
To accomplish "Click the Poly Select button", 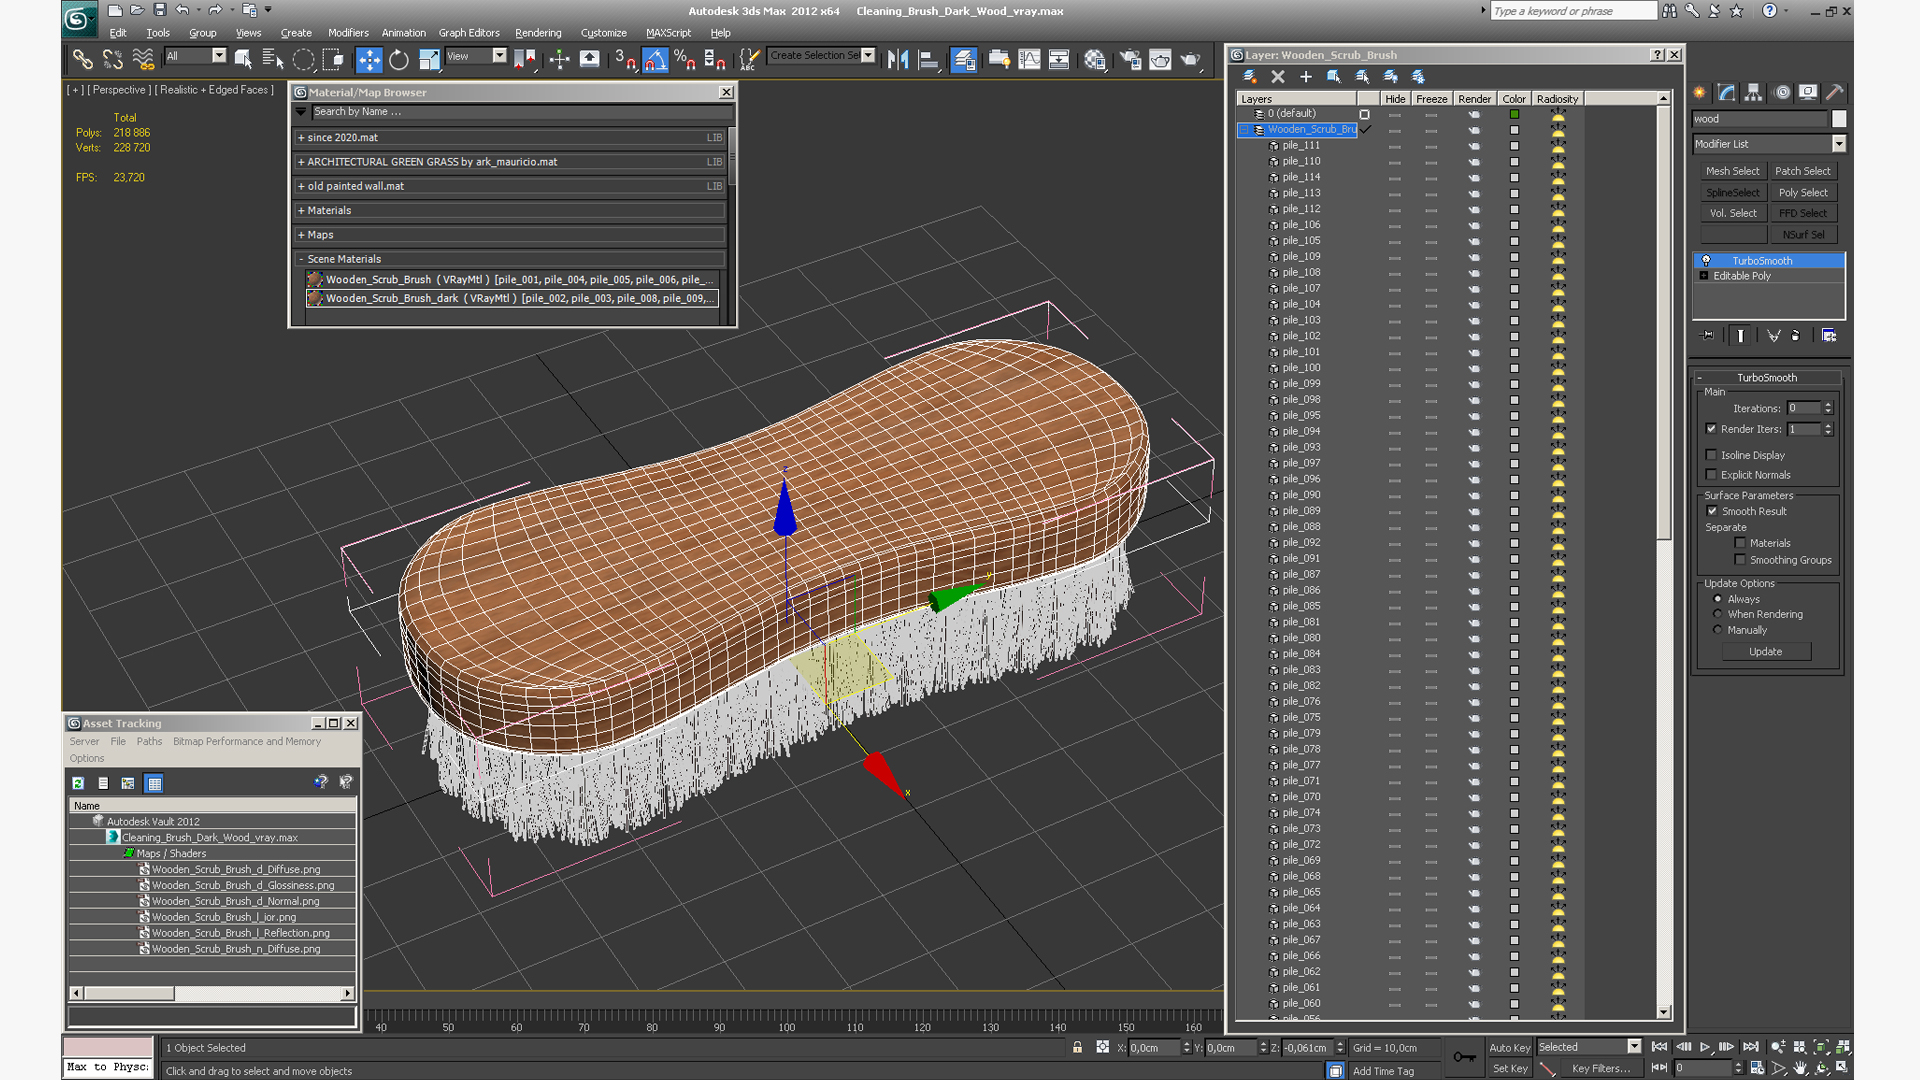I will pyautogui.click(x=1802, y=192).
